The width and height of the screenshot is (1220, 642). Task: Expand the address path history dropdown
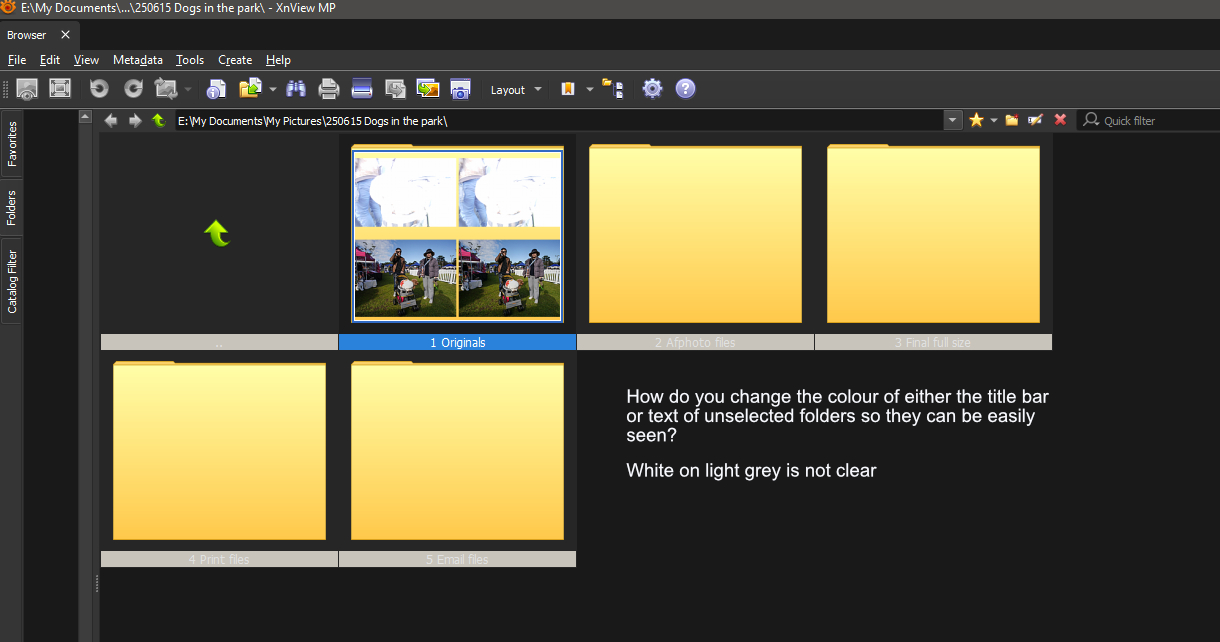(x=953, y=120)
